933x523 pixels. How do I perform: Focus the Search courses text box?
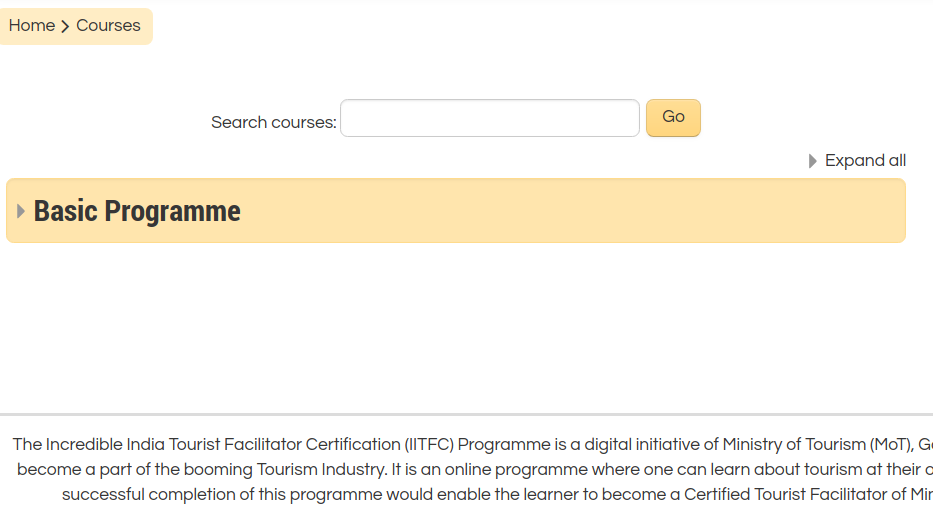pos(489,118)
